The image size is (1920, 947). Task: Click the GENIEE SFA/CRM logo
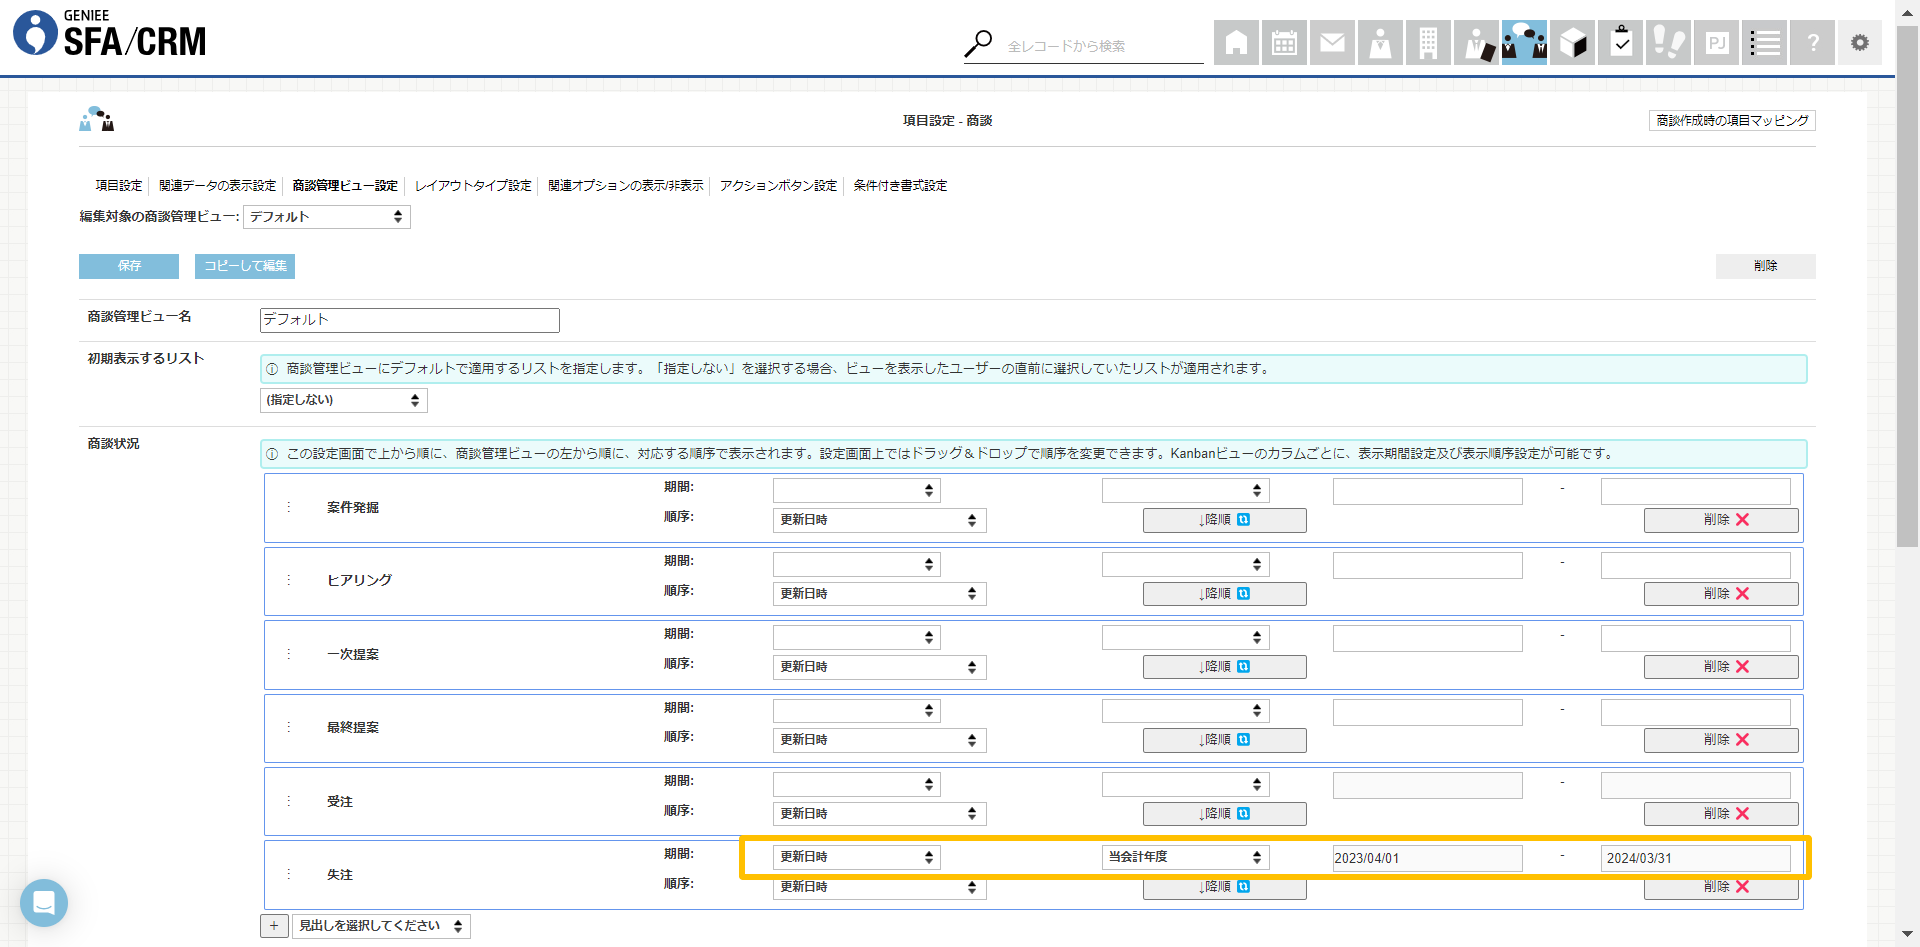109,33
